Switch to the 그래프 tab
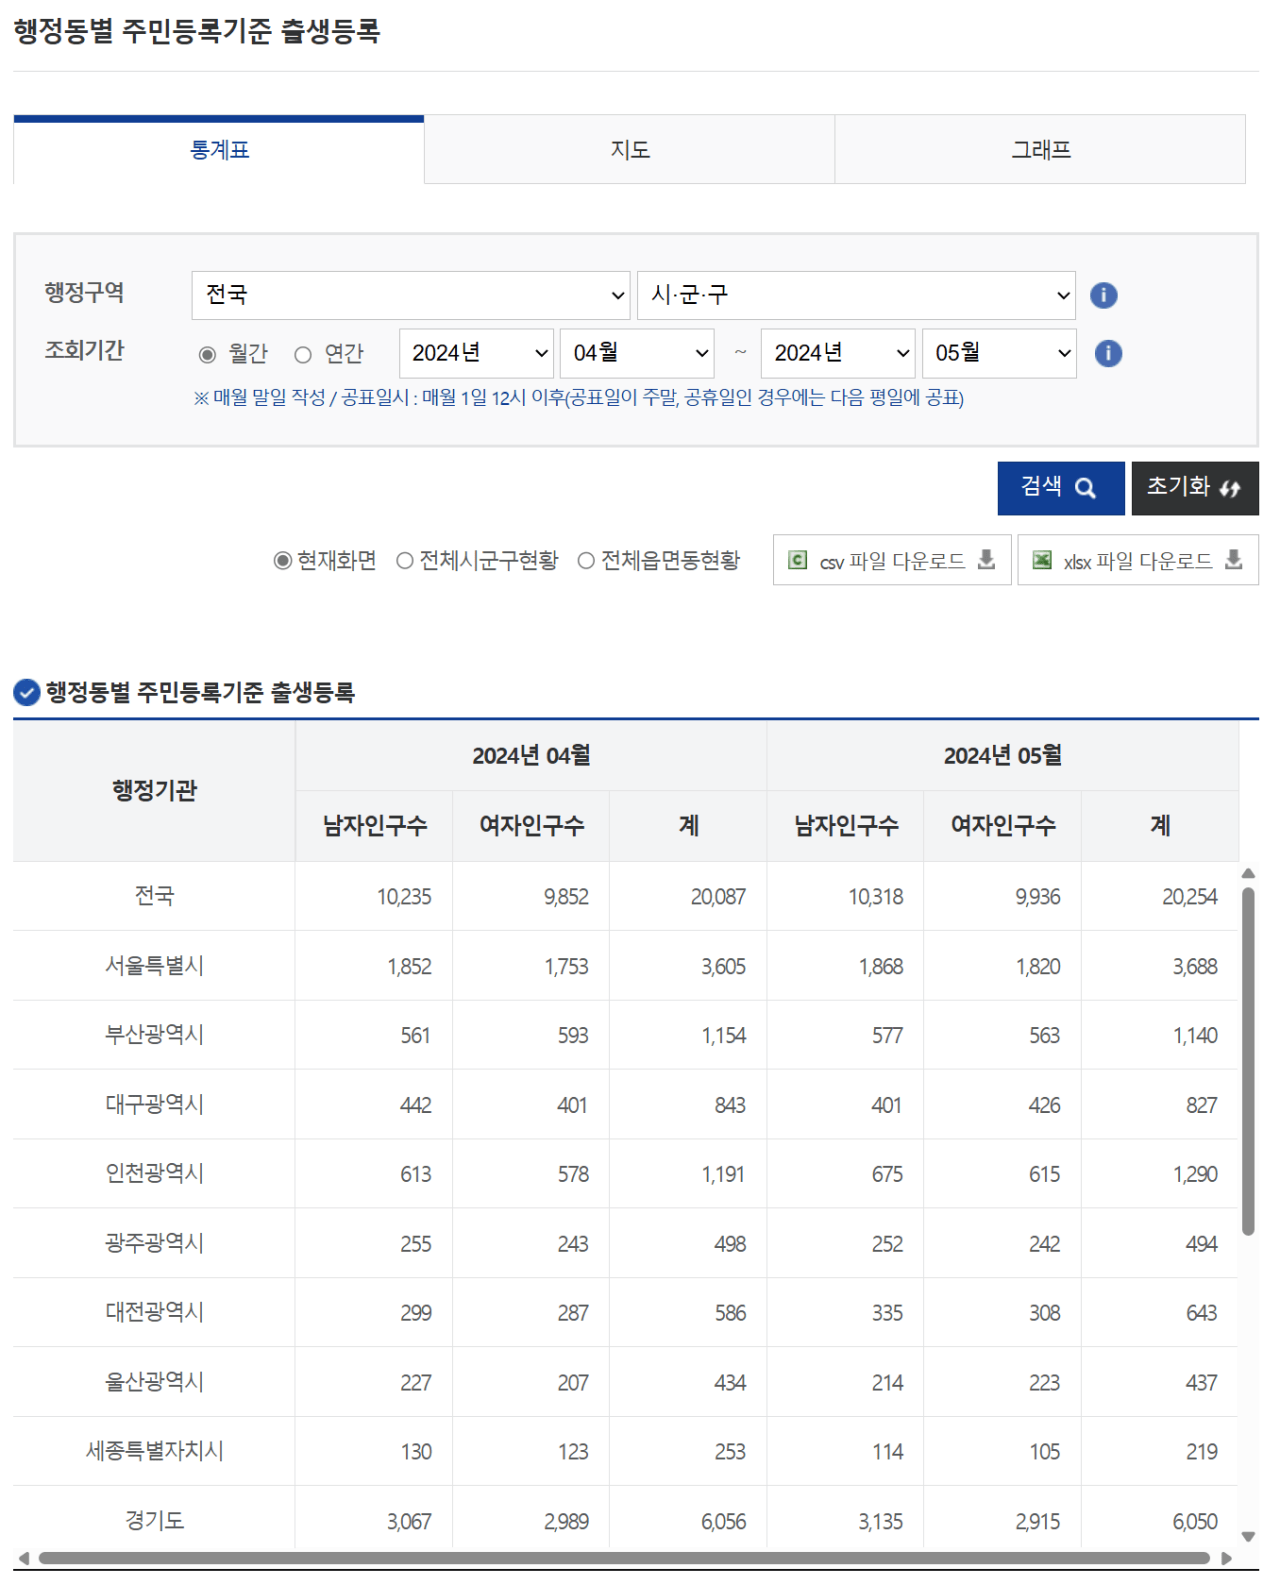This screenshot has height=1585, width=1280. (1040, 150)
